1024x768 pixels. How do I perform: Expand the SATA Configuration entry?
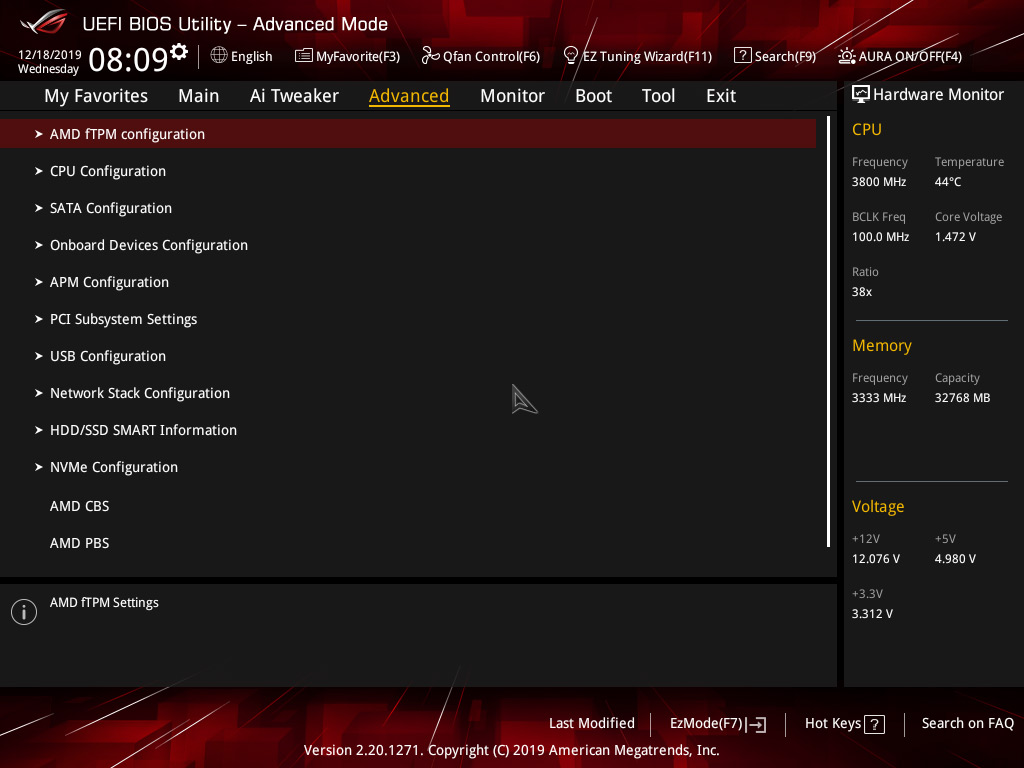tap(110, 208)
